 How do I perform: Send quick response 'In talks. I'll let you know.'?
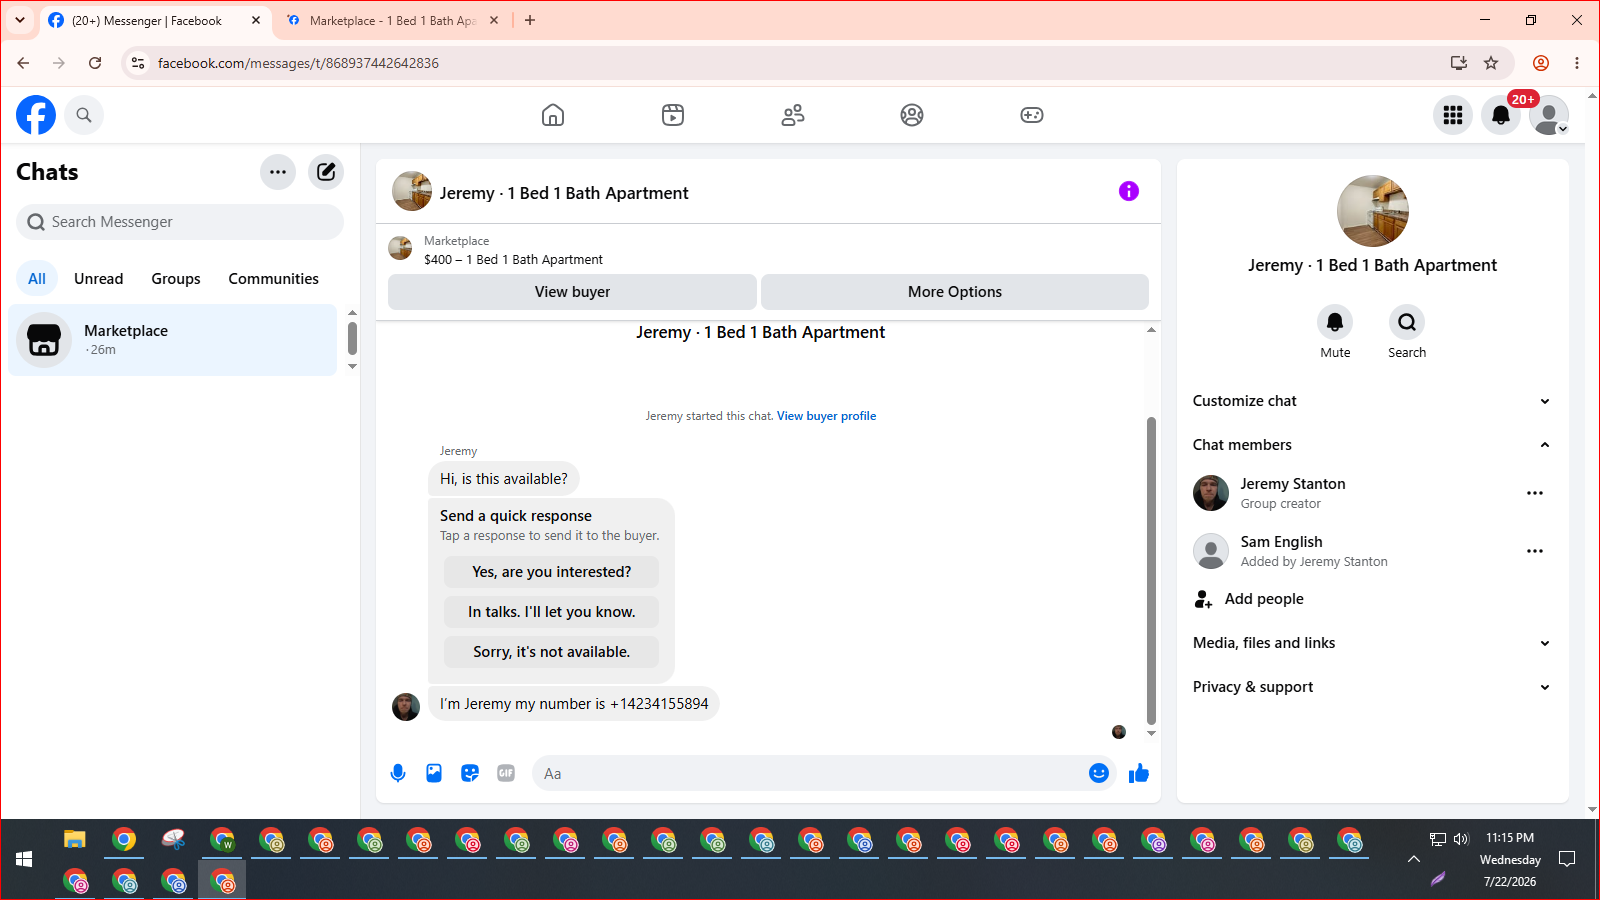pos(552,612)
